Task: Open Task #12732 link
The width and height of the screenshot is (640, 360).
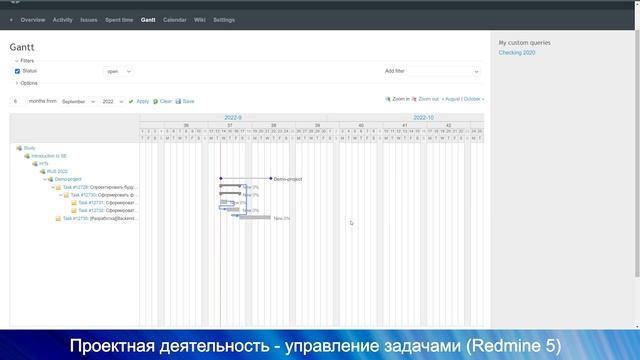Action: [91, 211]
